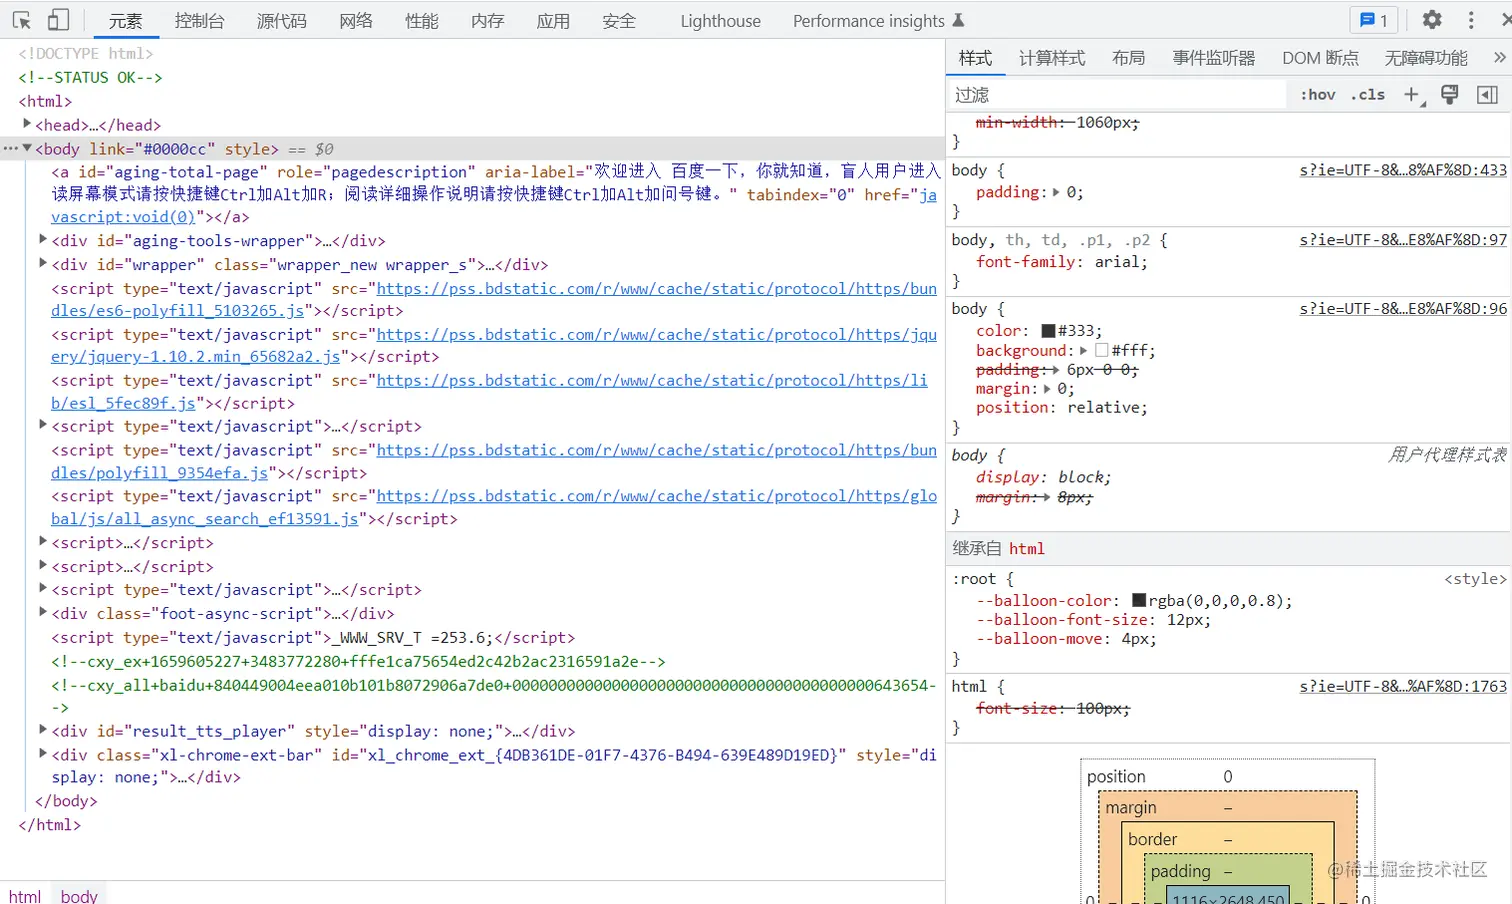Select the closing </body> tag line
This screenshot has height=904, width=1512.
(x=66, y=801)
